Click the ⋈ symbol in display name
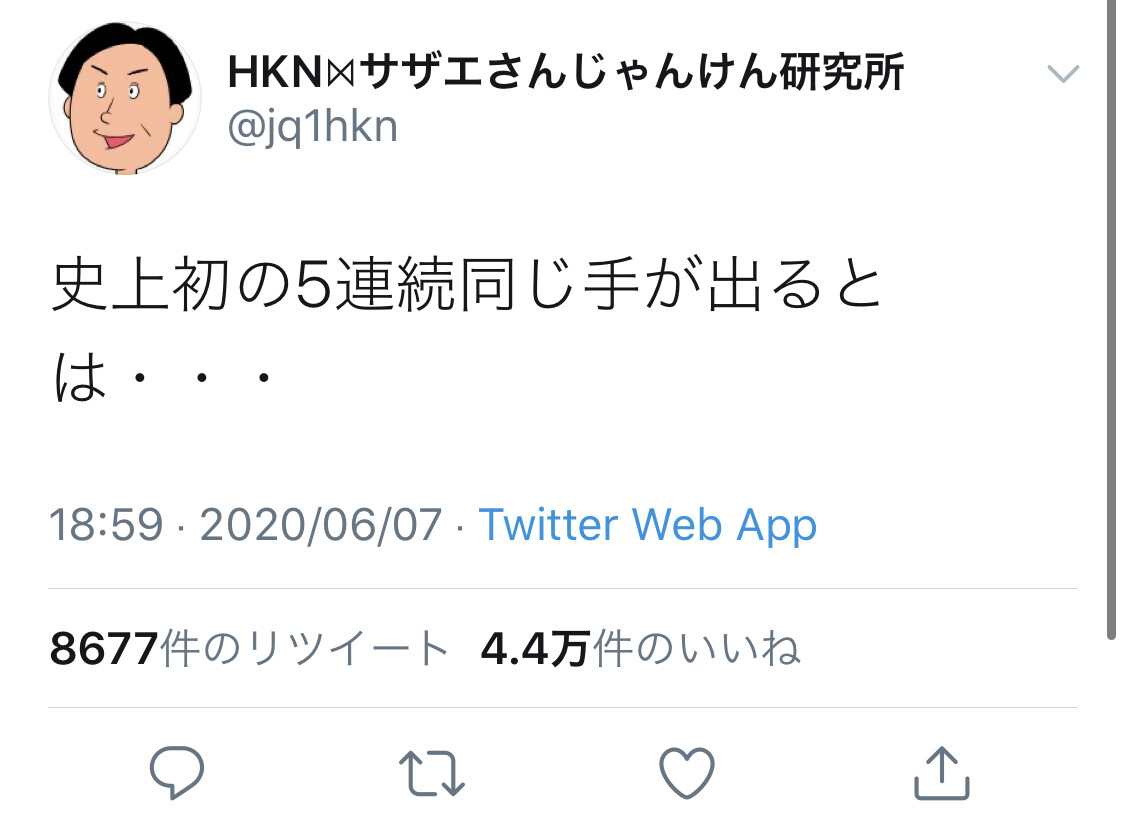 (x=341, y=74)
